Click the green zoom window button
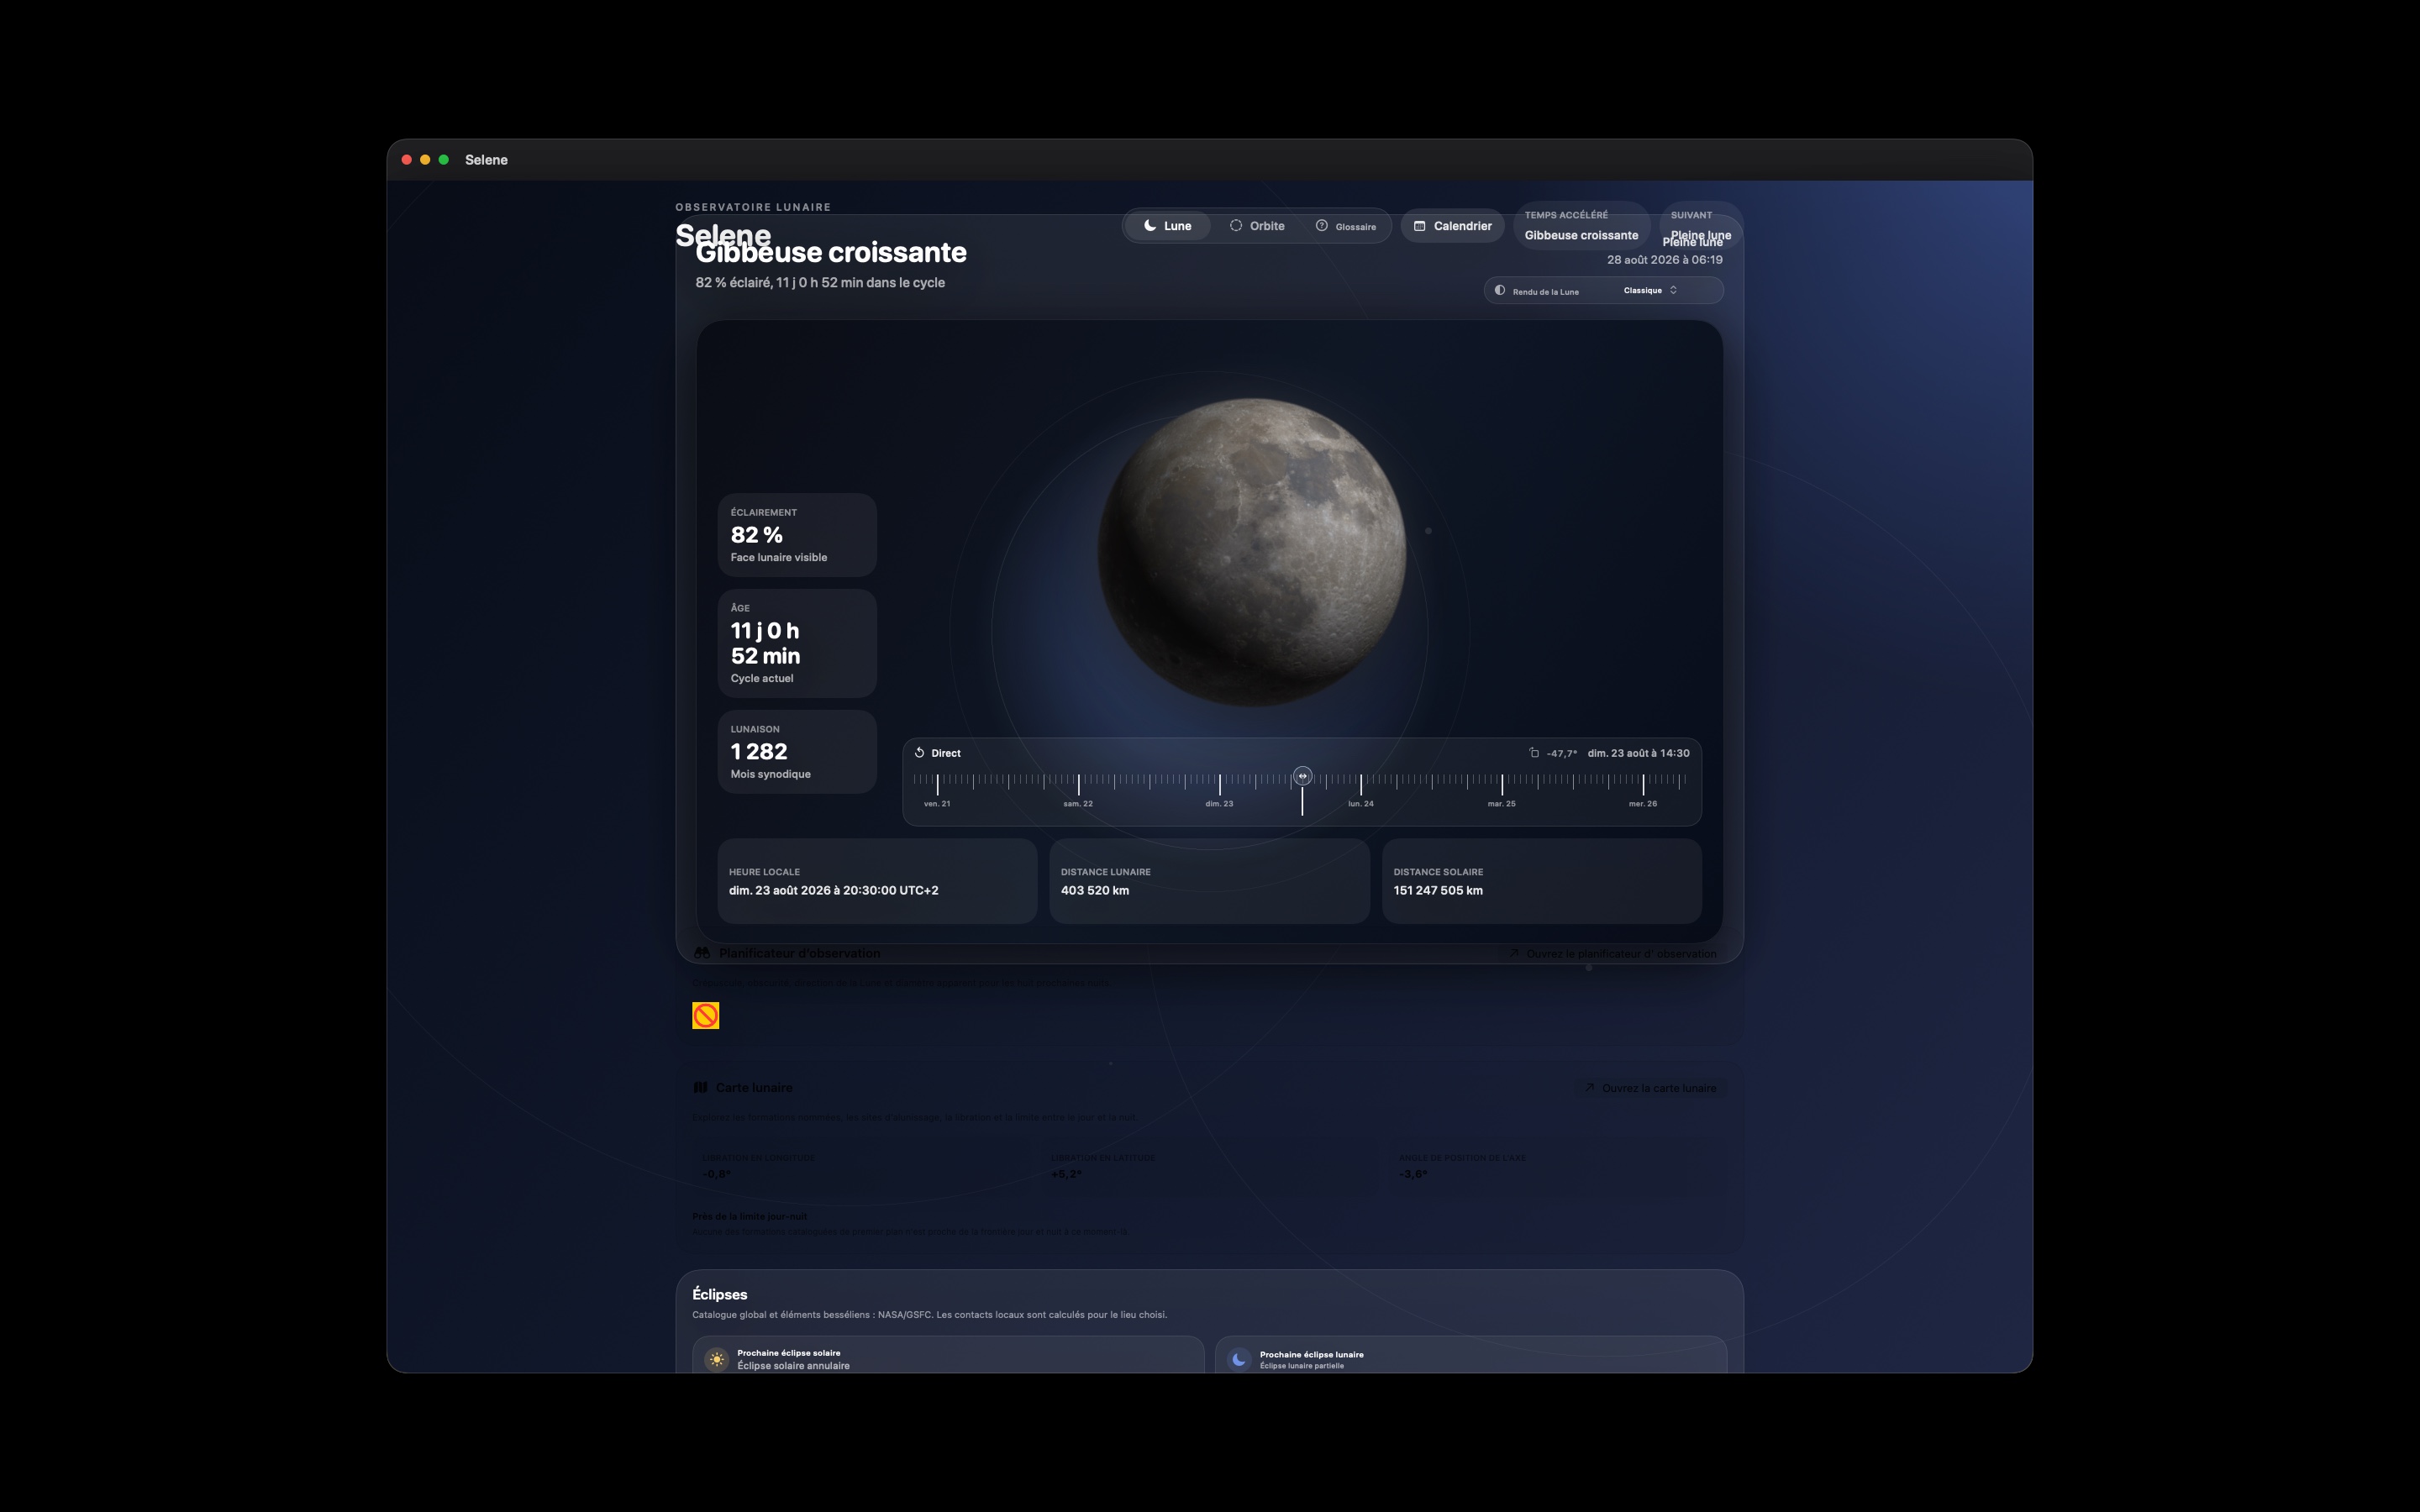Screen dimensions: 2420x1512 (444, 160)
